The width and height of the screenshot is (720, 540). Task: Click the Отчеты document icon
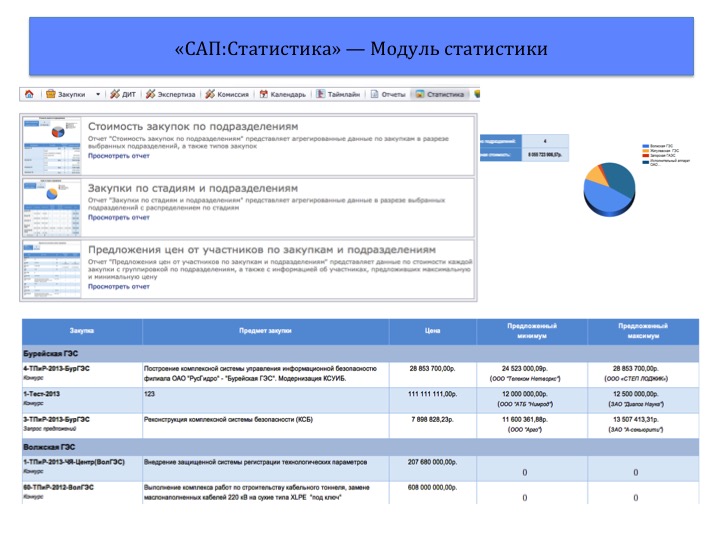tap(373, 95)
